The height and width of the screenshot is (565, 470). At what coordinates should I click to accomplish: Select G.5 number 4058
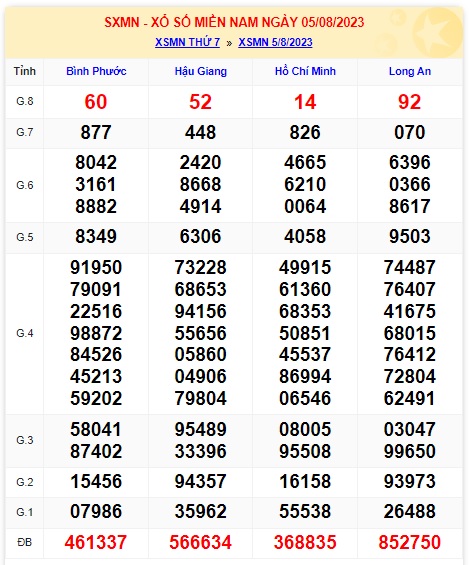305,236
